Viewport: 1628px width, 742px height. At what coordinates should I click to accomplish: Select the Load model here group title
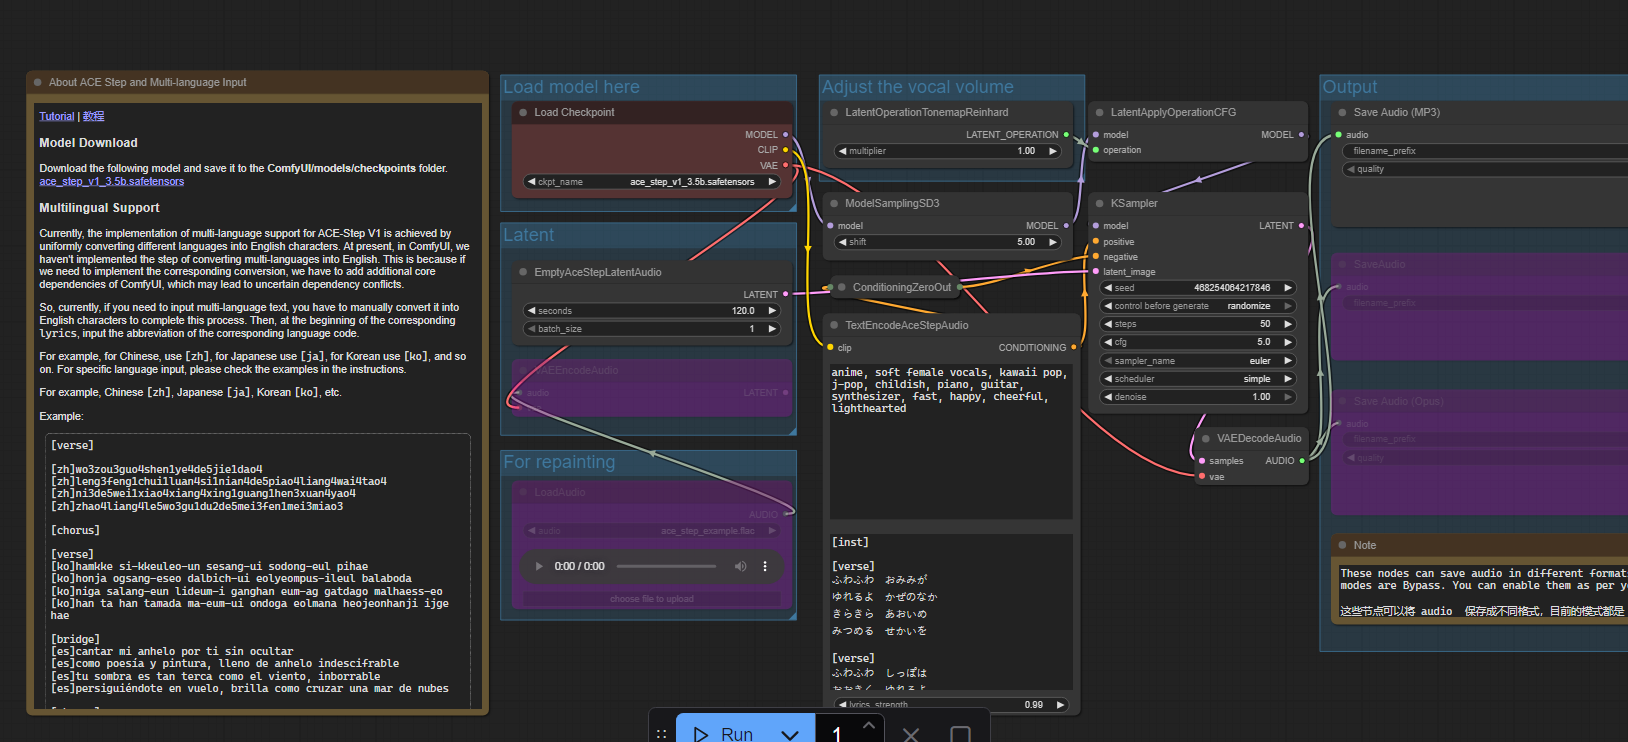(571, 87)
